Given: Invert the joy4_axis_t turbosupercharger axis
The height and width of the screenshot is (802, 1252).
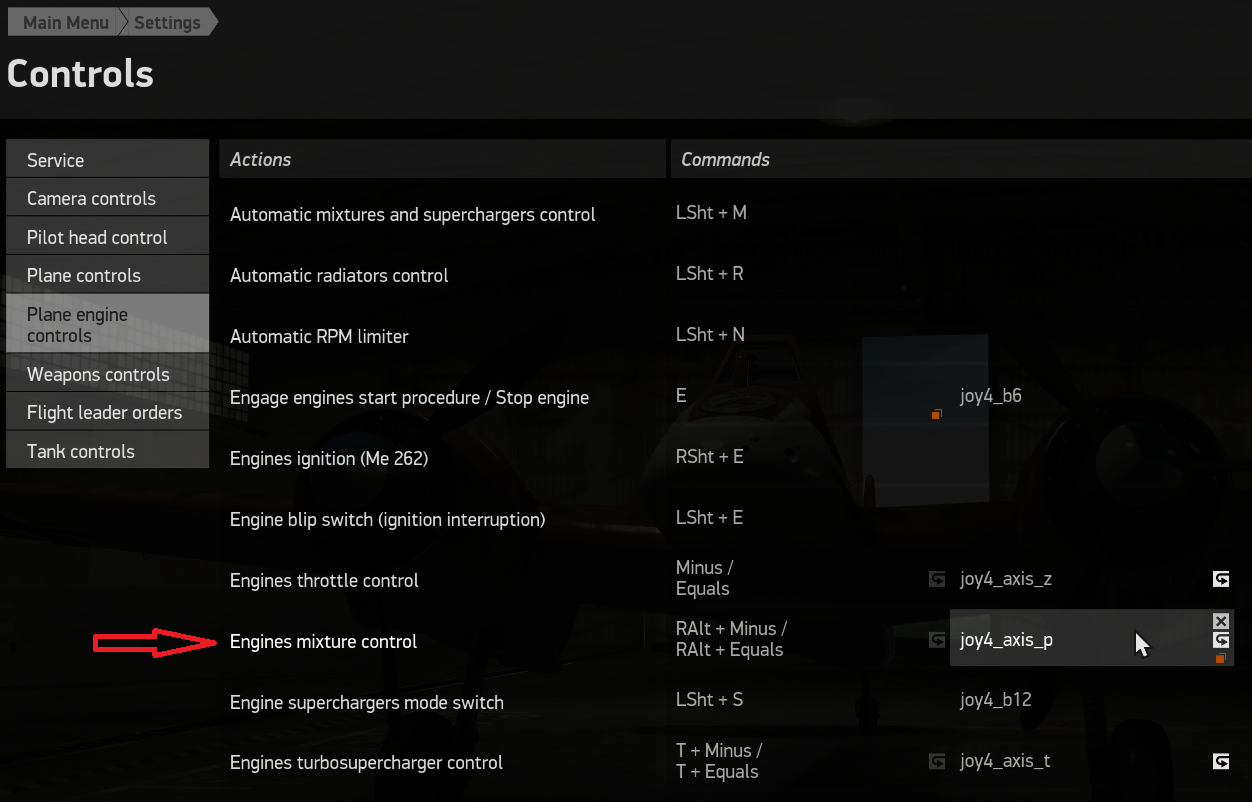Looking at the screenshot, I should pos(1220,762).
